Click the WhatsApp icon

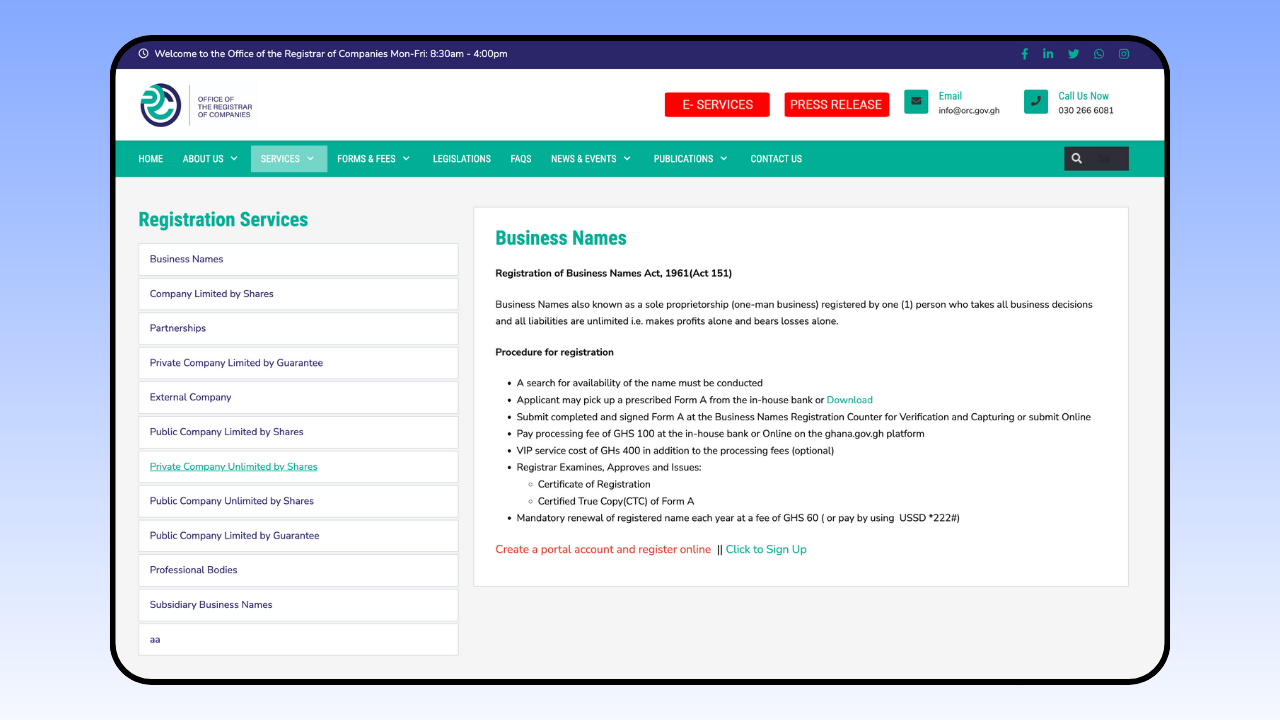coord(1098,54)
